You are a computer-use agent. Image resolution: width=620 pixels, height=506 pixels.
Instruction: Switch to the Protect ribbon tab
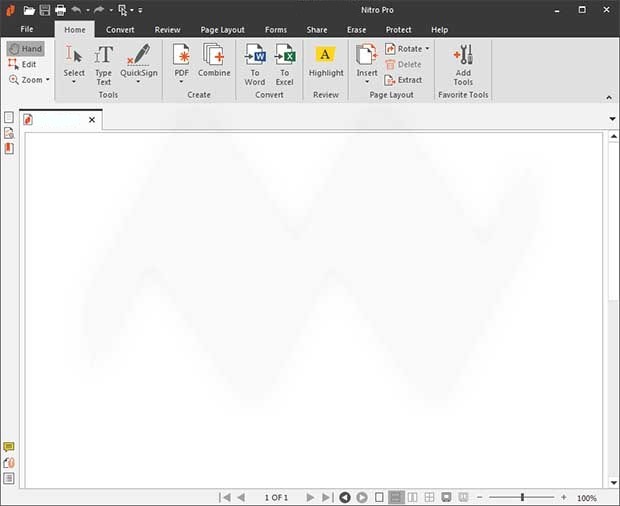(398, 30)
